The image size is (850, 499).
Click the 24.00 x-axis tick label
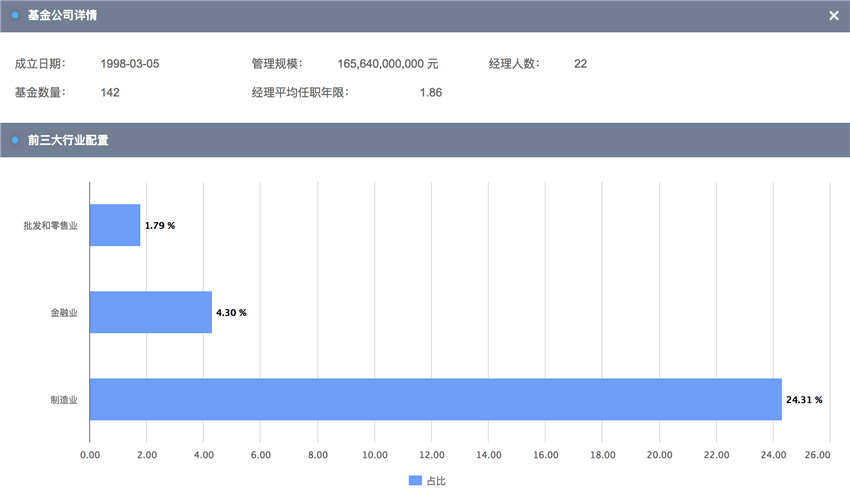tap(774, 455)
